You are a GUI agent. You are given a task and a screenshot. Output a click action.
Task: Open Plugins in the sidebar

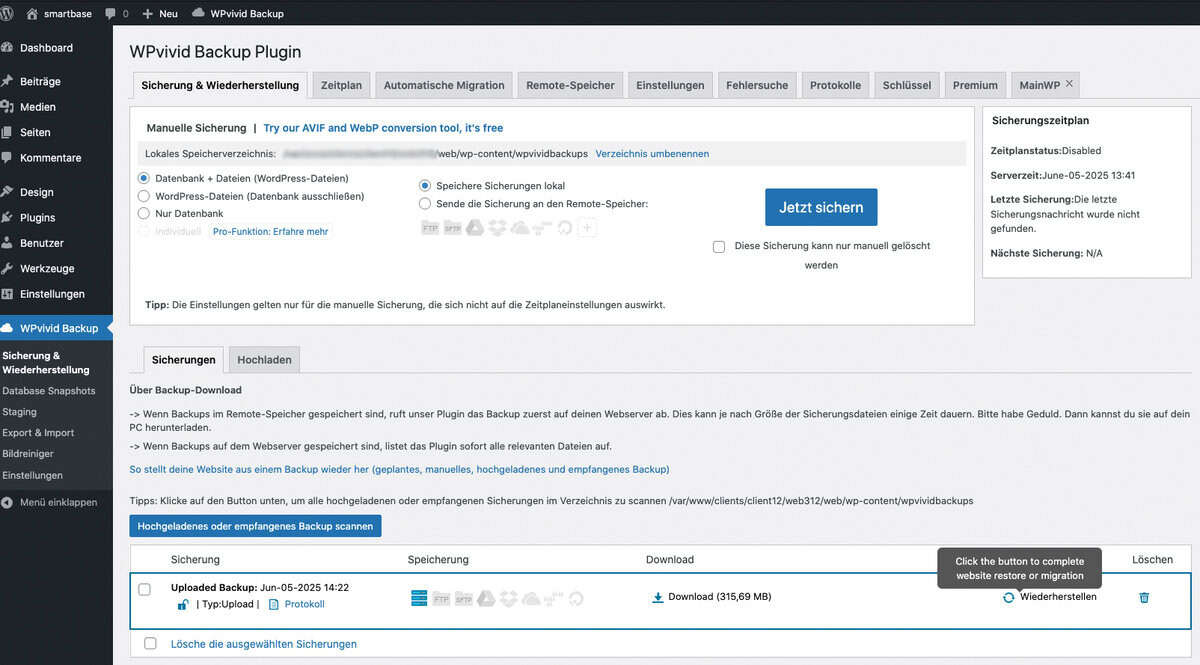tap(38, 218)
